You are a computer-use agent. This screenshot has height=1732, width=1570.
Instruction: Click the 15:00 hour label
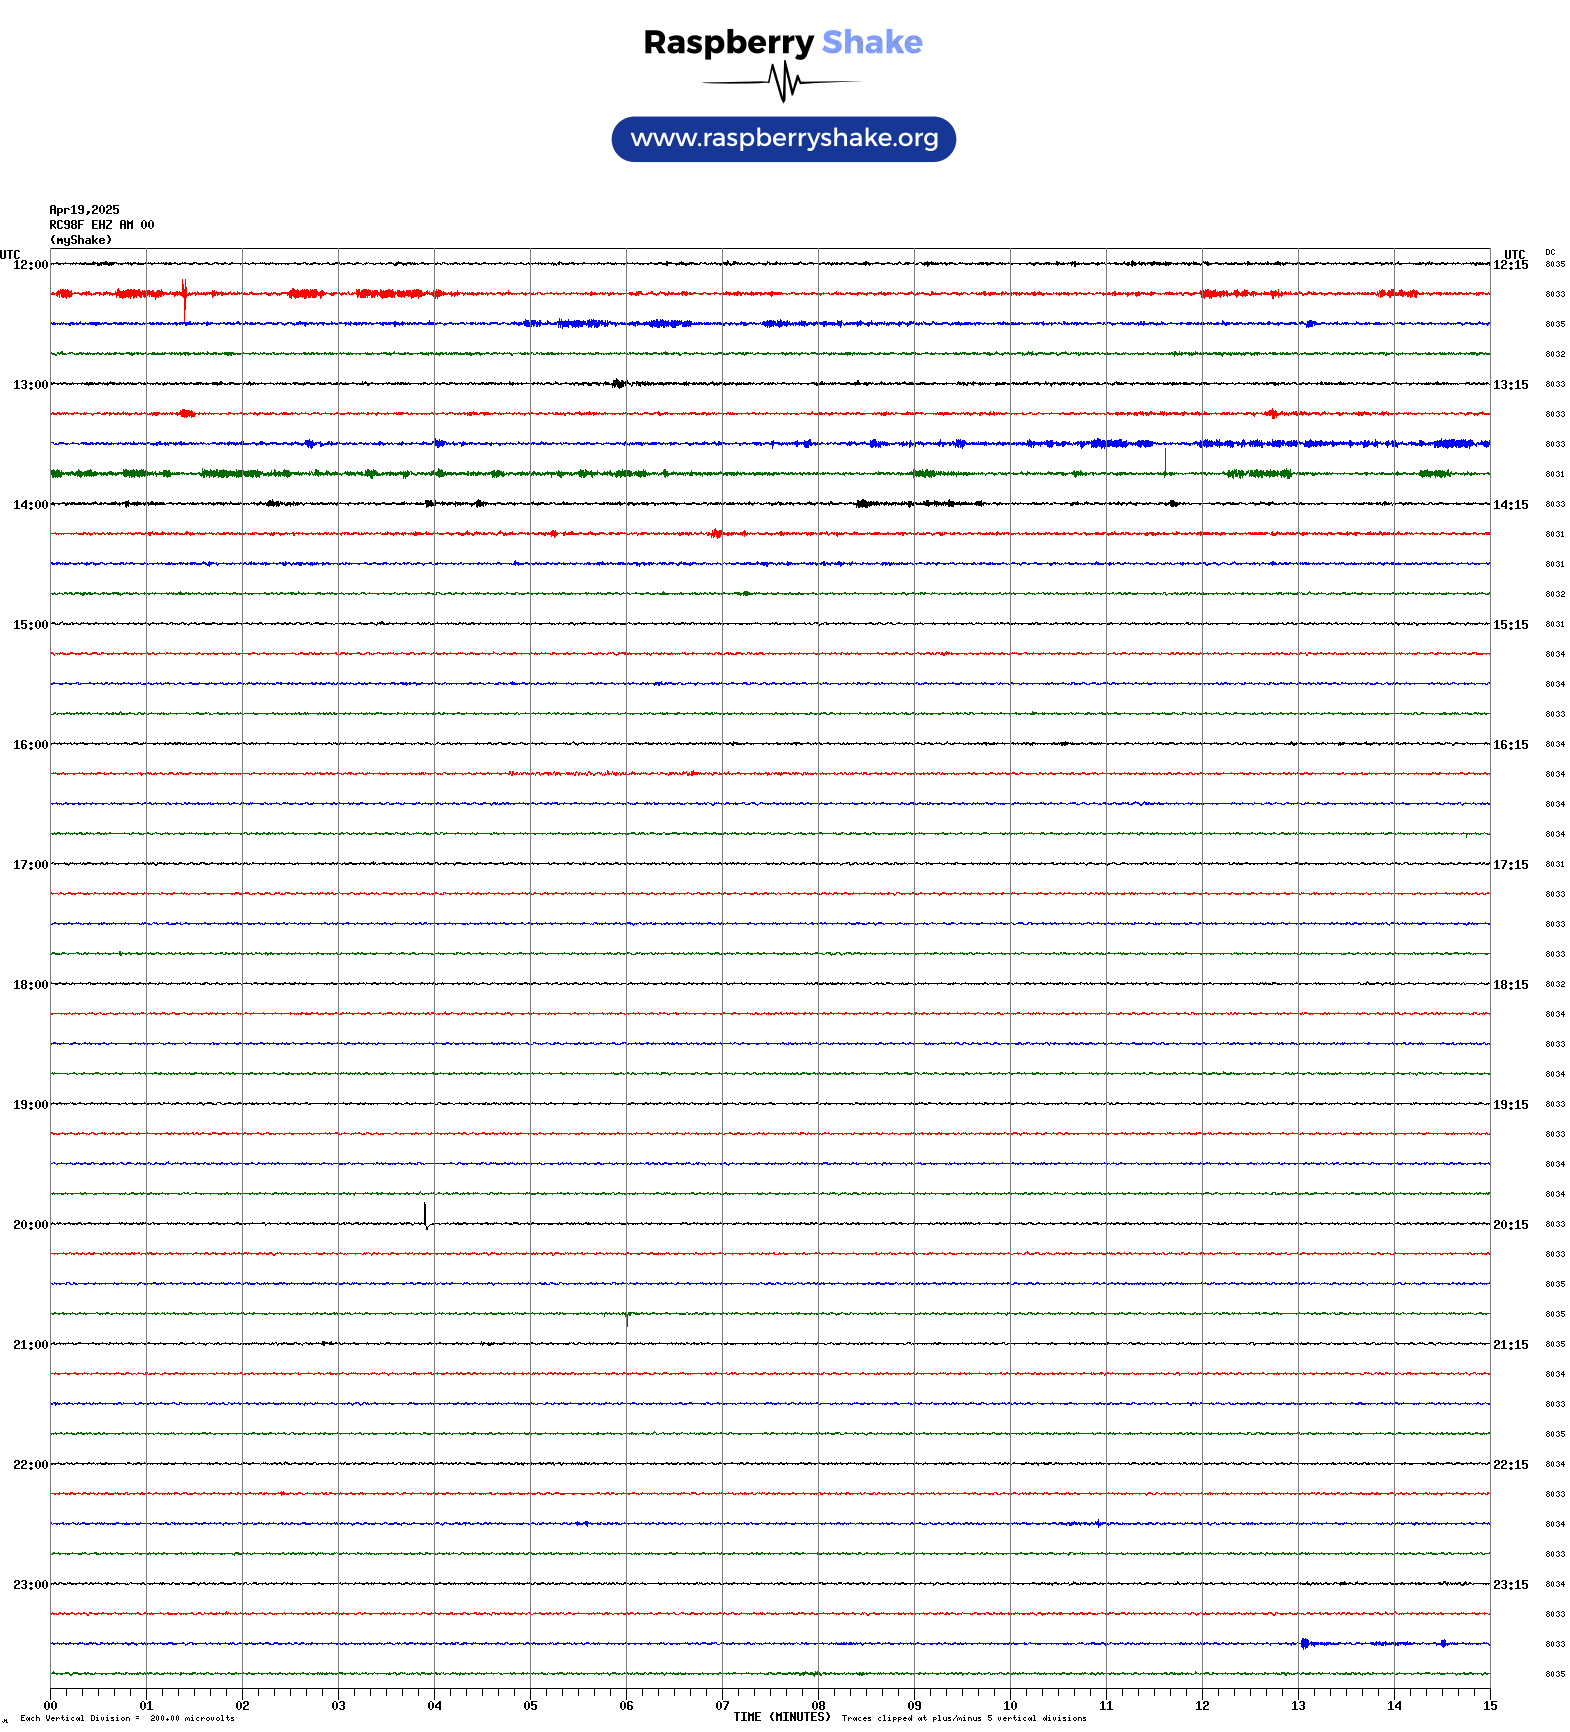click(30, 625)
